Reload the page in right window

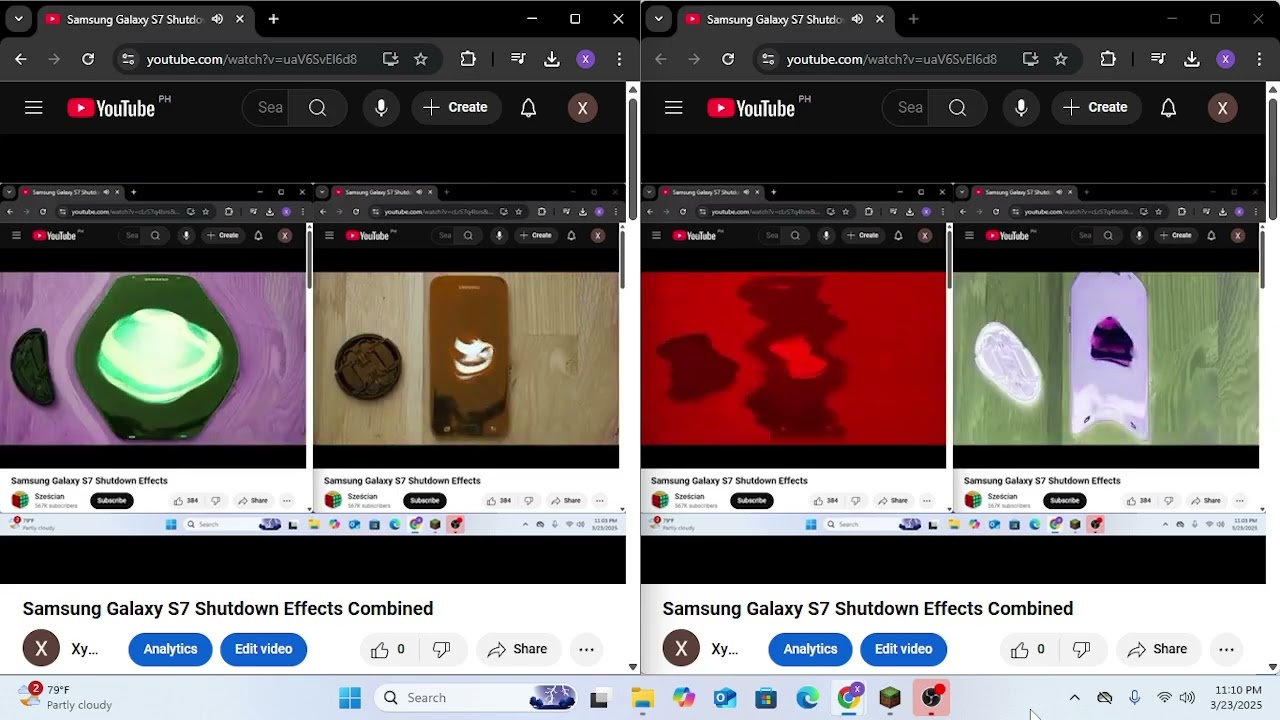point(728,59)
